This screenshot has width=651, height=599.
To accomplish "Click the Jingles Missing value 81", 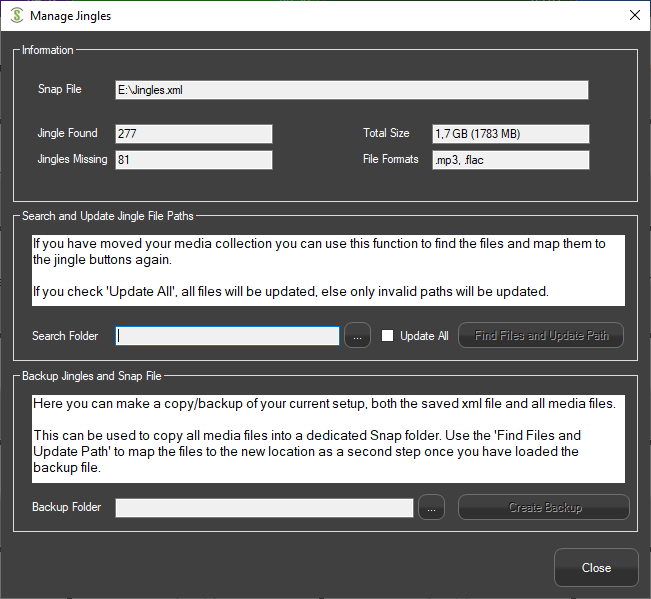I will 194,160.
